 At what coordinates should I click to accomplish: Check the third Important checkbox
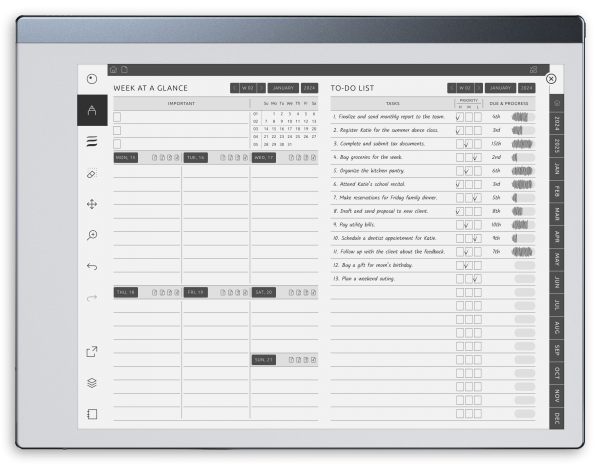coord(117,144)
